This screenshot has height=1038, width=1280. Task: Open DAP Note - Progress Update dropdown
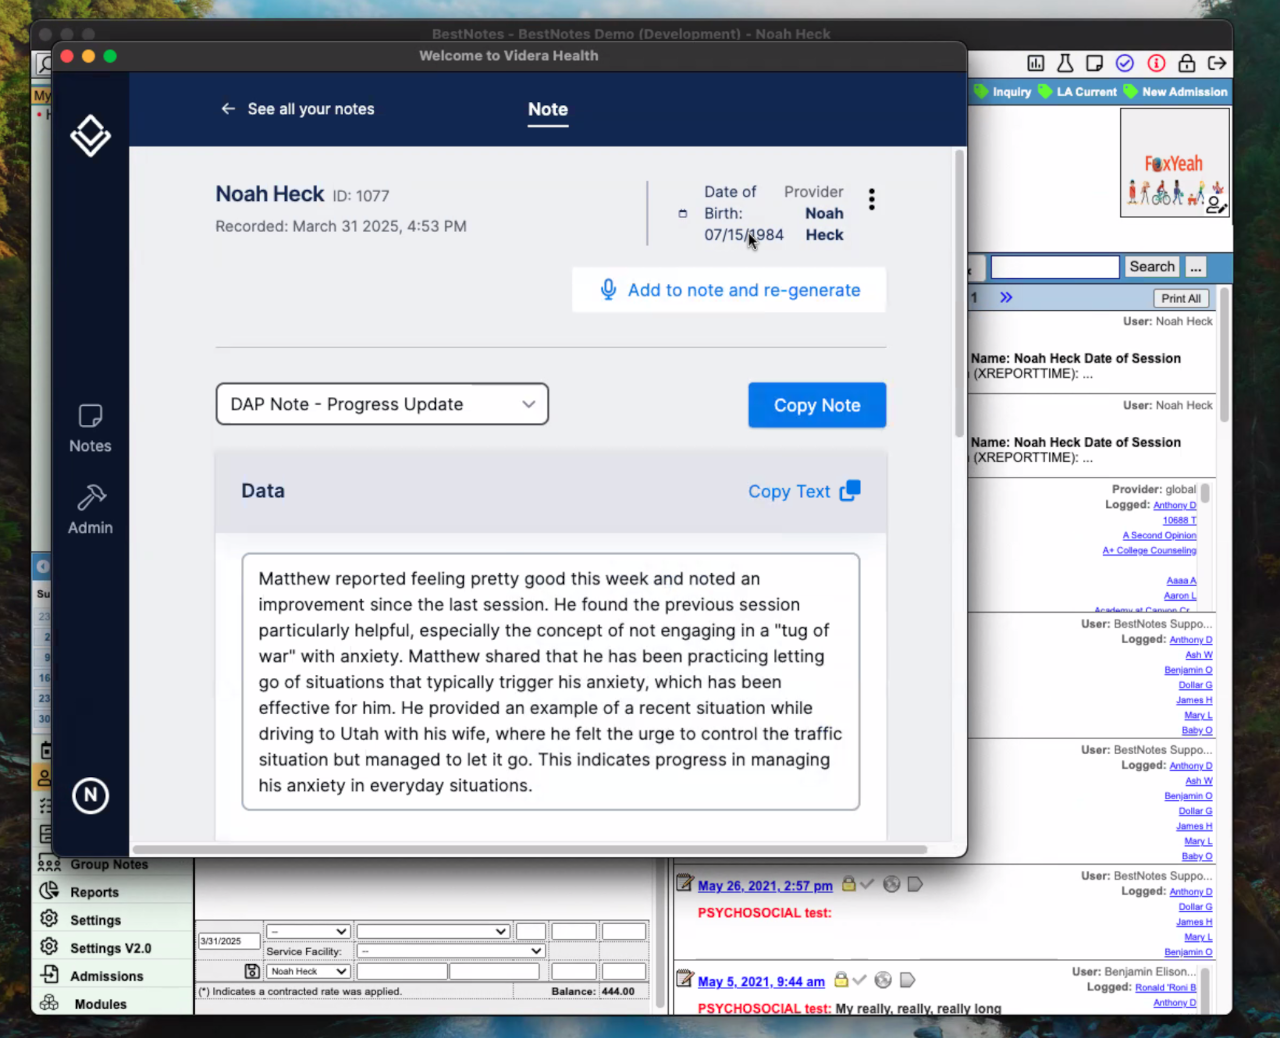(x=382, y=404)
